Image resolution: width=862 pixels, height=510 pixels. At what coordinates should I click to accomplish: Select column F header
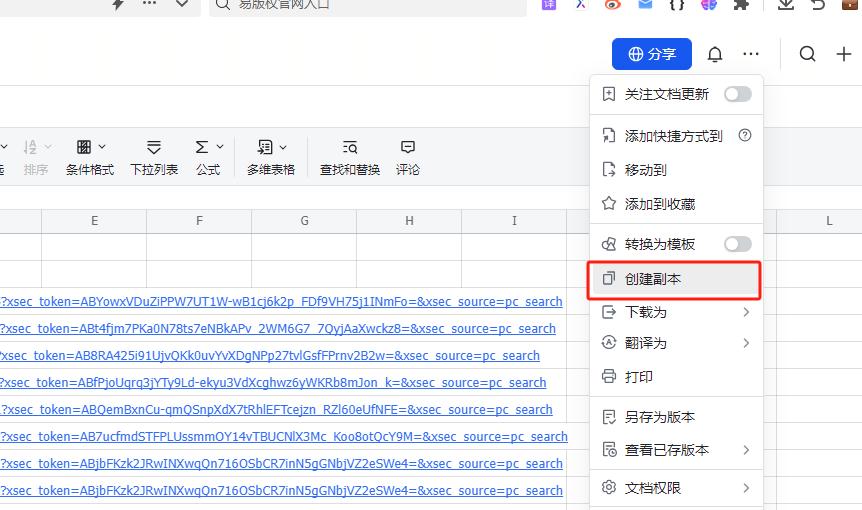click(199, 221)
